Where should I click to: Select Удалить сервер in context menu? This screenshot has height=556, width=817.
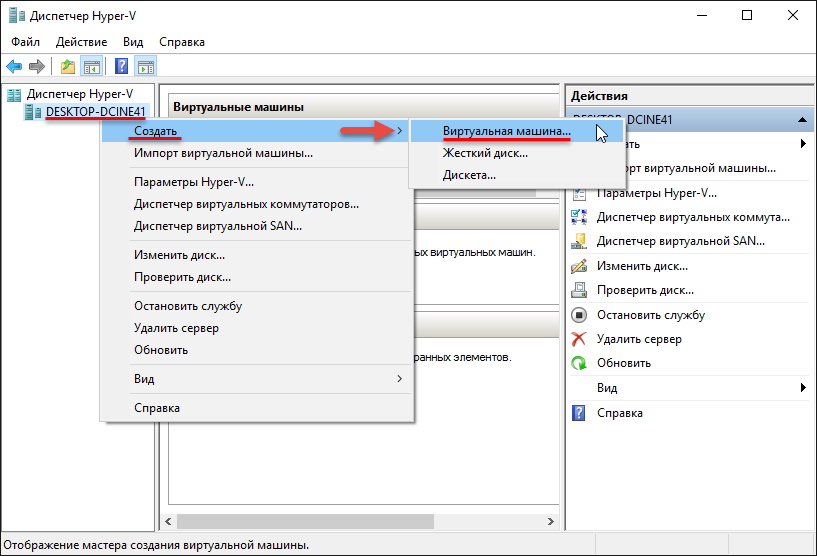point(257,328)
